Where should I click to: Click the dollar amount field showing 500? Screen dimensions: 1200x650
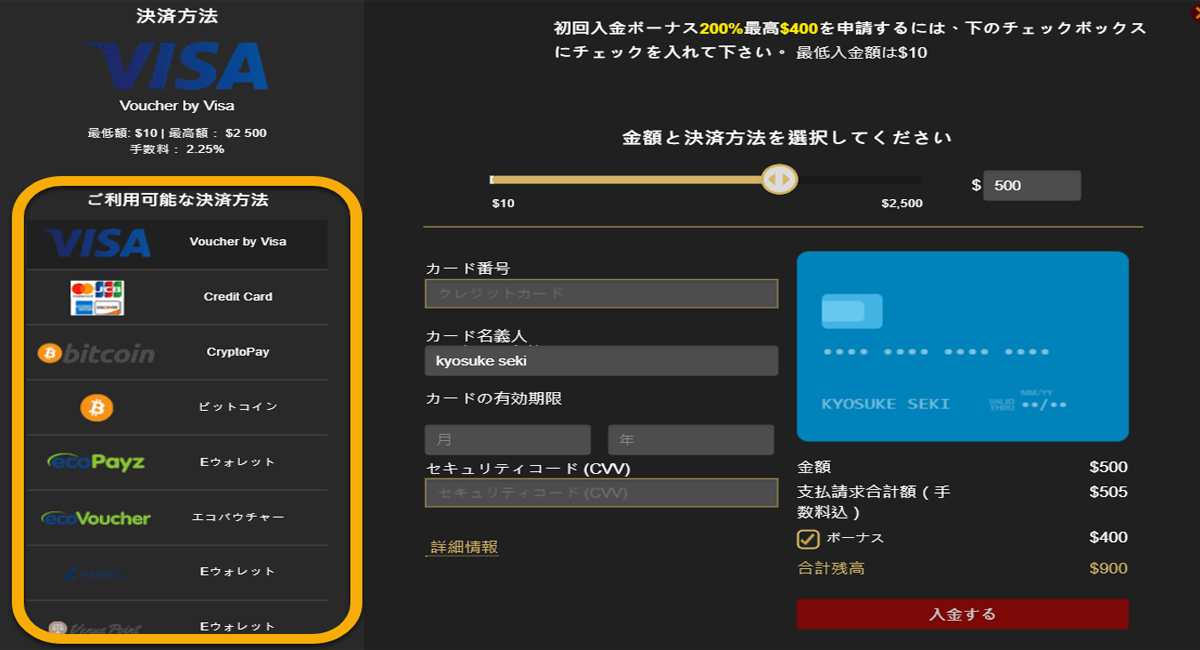(1032, 186)
